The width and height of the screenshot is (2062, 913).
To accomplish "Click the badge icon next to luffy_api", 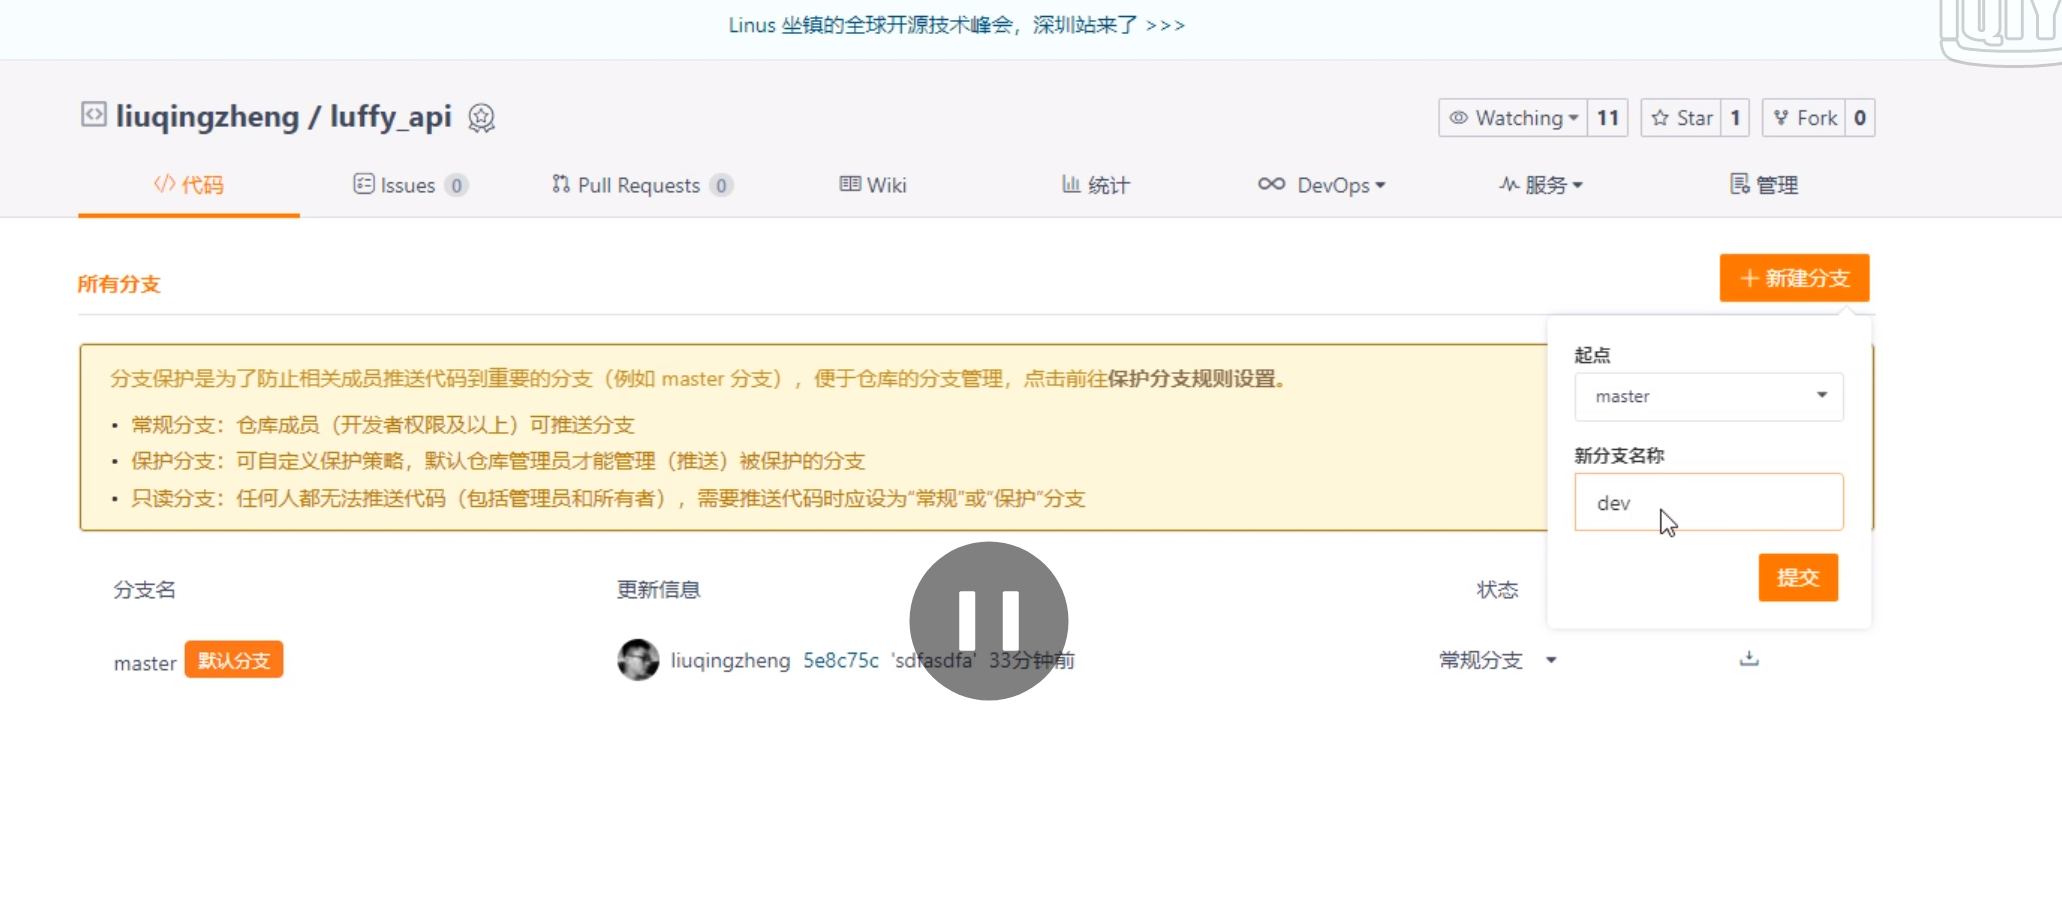I will coord(482,118).
